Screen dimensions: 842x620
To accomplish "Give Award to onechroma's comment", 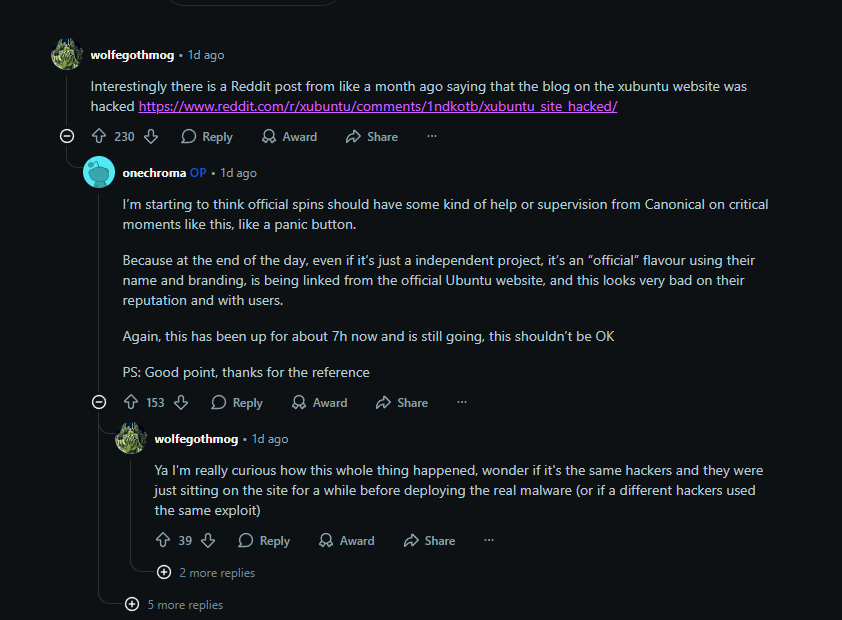I will 319,403.
